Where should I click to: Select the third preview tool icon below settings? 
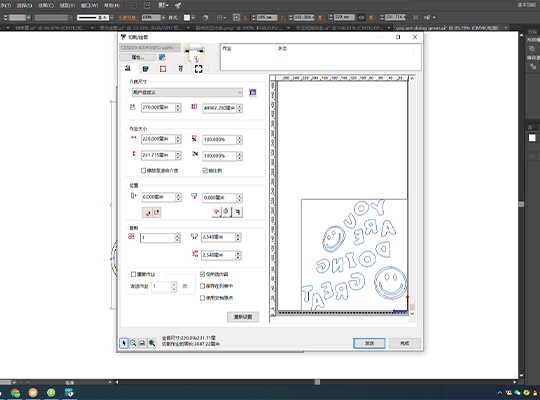coord(142,343)
